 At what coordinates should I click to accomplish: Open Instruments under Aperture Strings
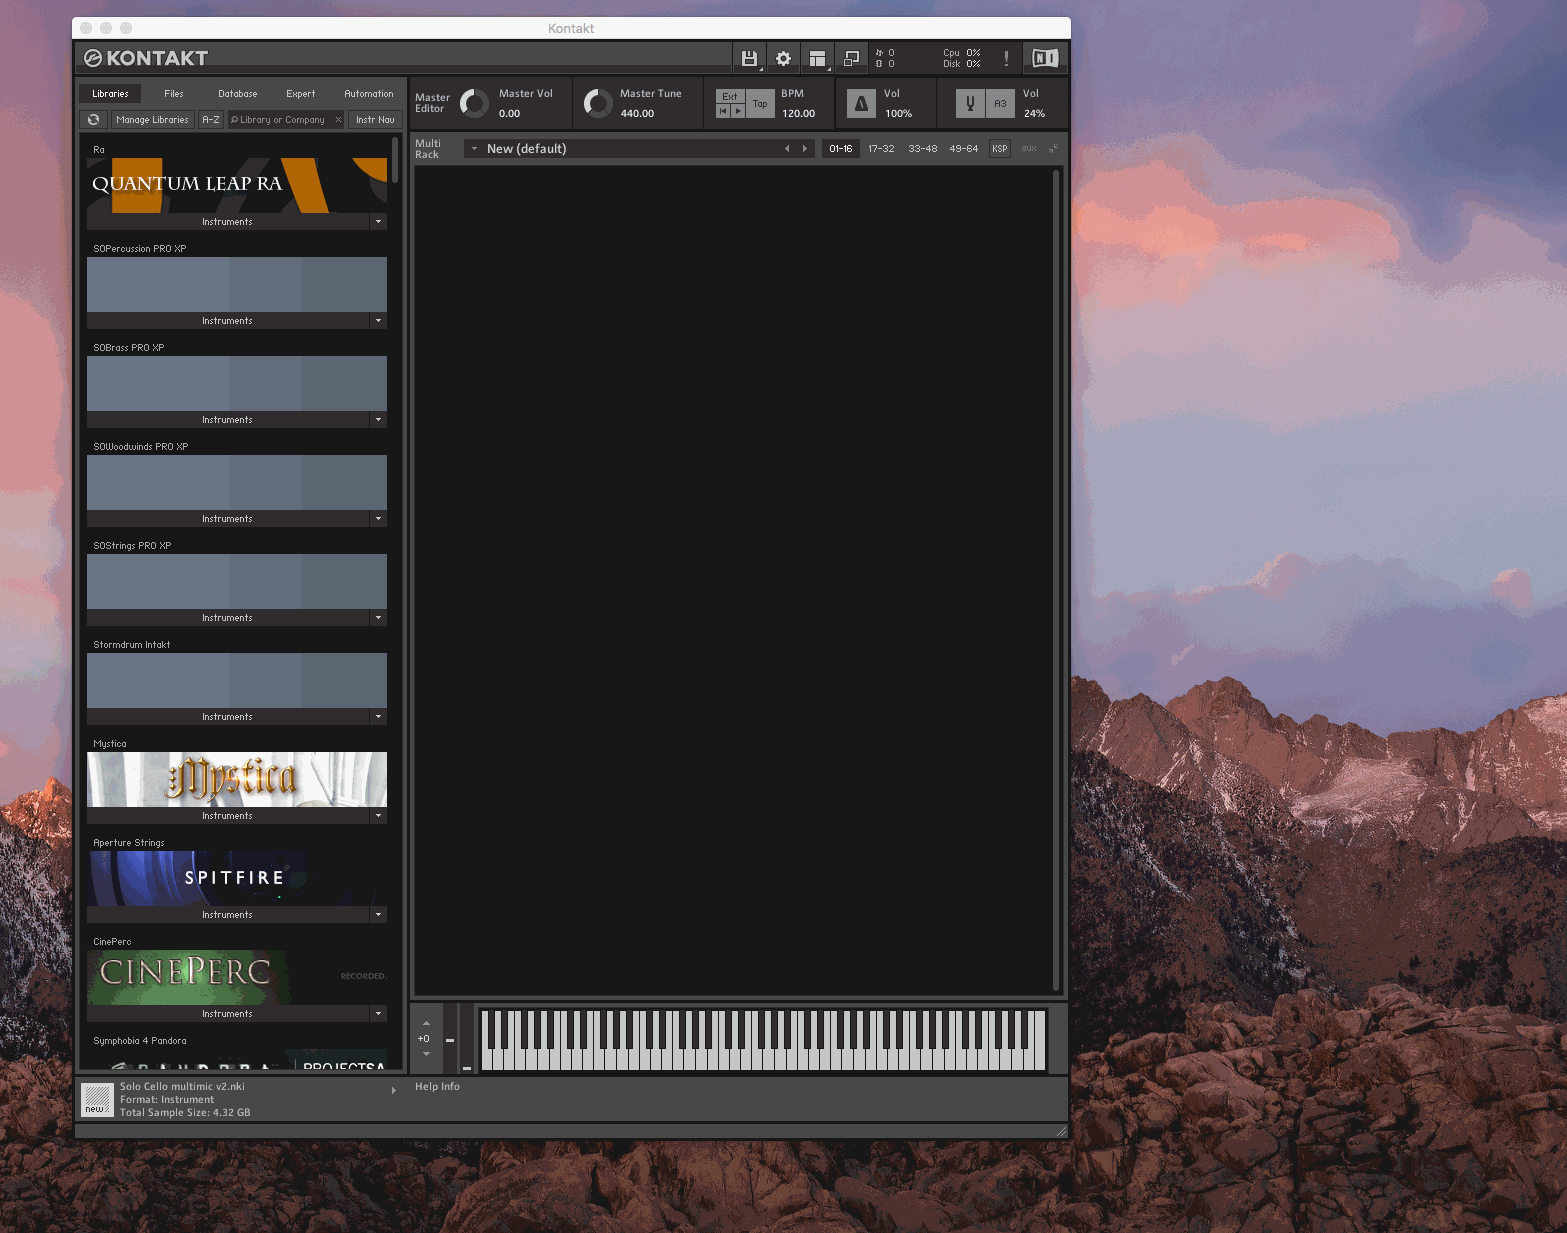[x=228, y=915]
